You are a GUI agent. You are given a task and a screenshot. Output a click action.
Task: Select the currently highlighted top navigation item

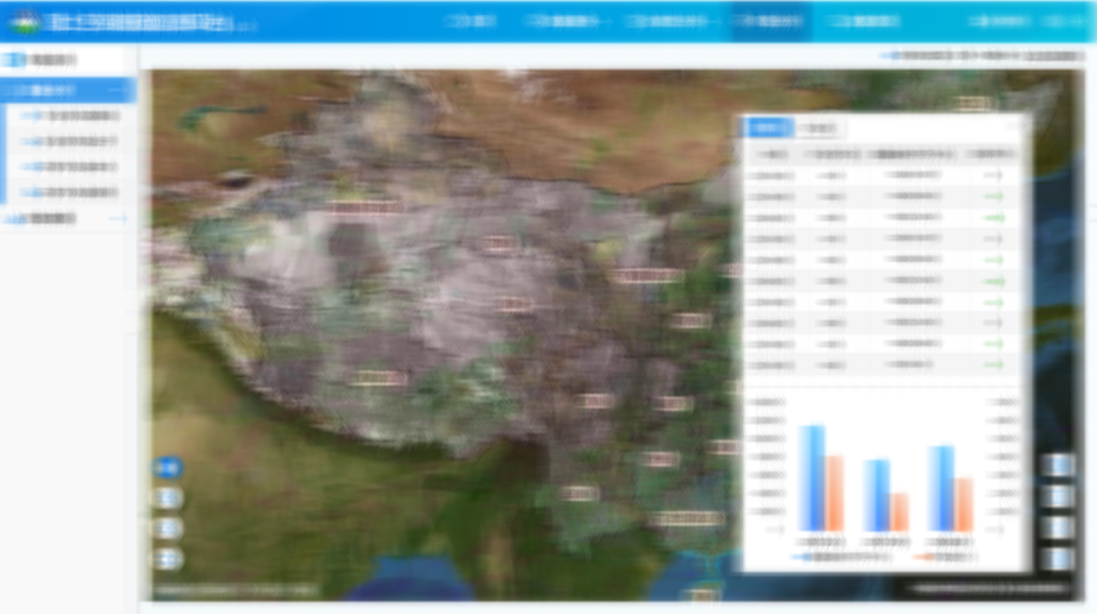tap(770, 21)
